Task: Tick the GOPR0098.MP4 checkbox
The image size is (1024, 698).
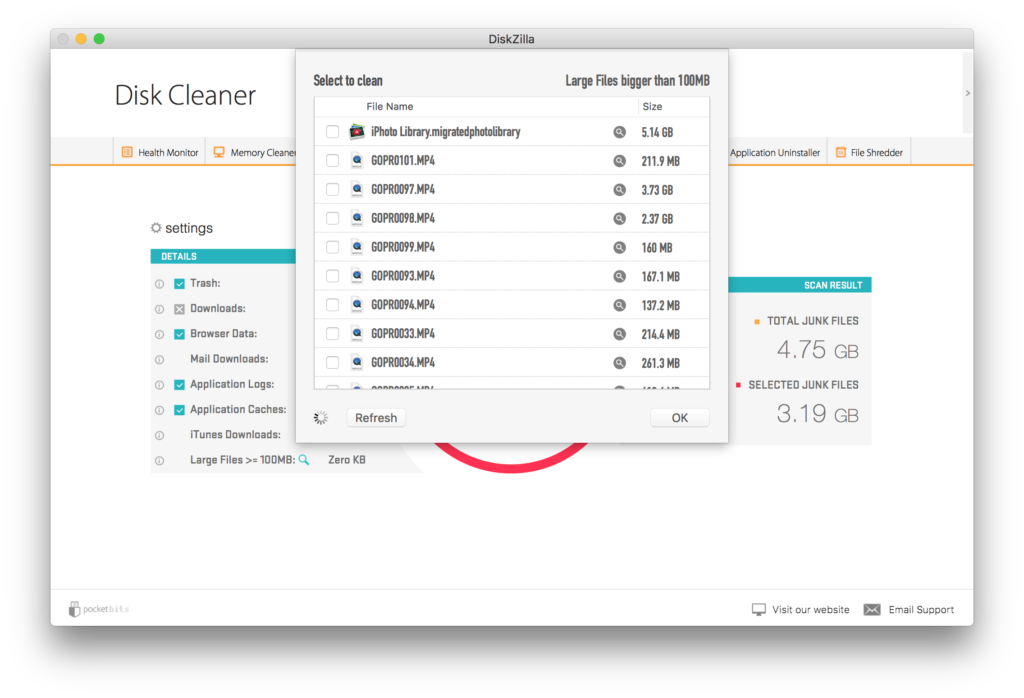Action: (332, 218)
